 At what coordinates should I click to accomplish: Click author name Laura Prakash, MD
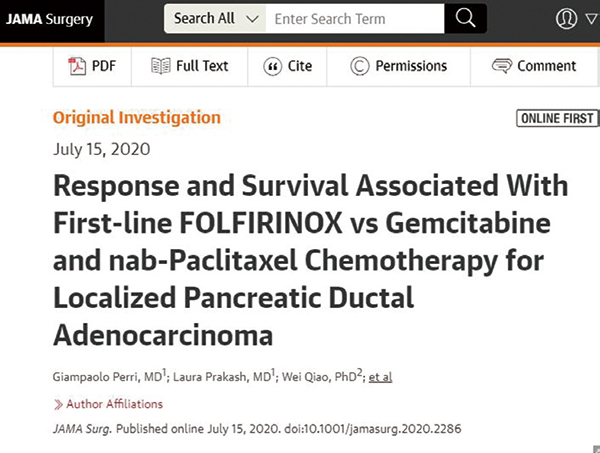(222, 377)
